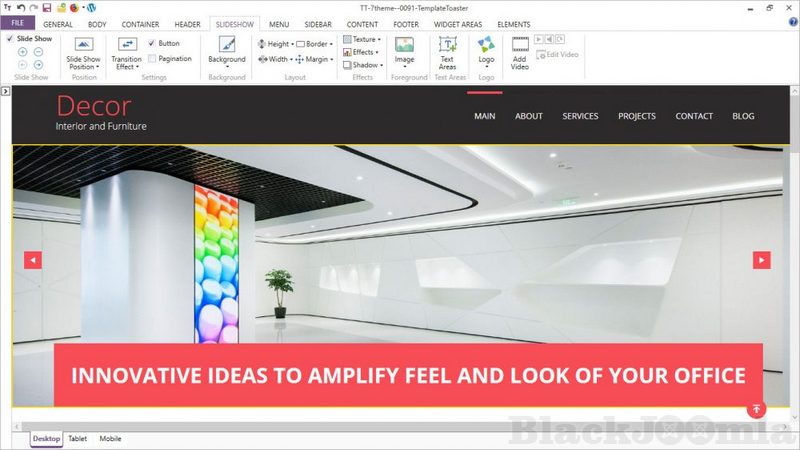Click the WordPress icon in title bar
The image size is (800, 450).
[89, 7]
